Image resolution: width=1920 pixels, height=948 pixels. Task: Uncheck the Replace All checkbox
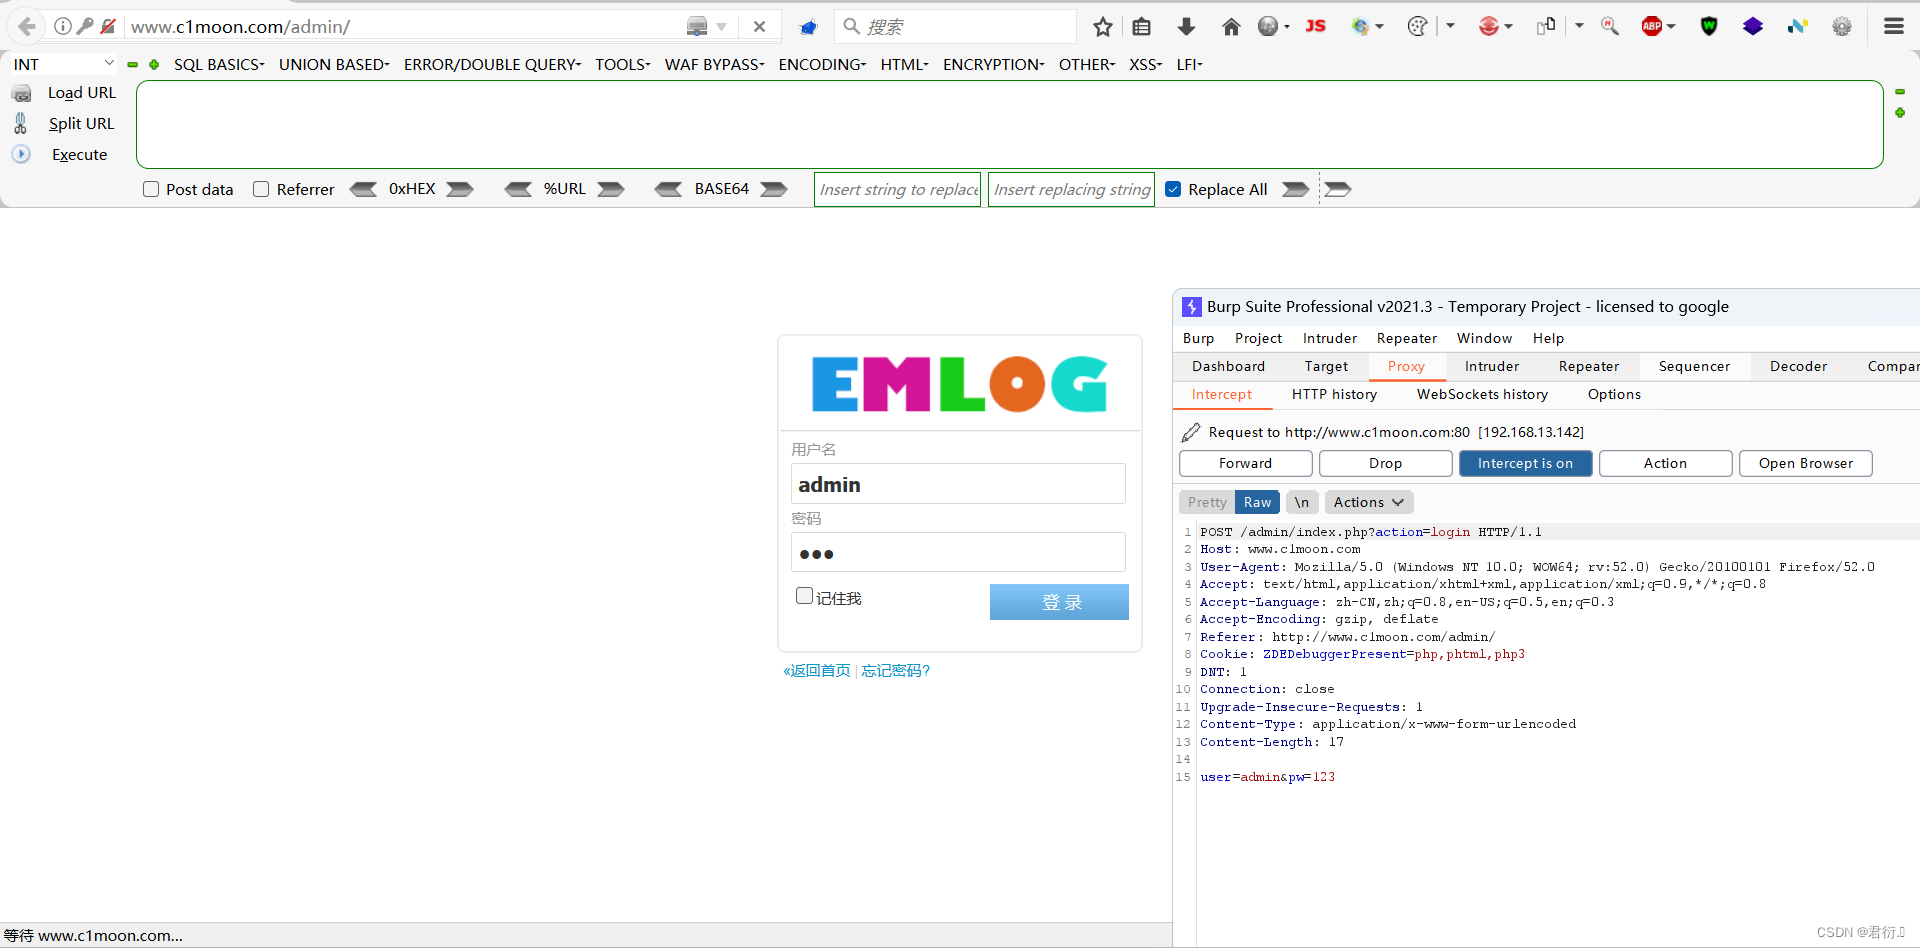click(1174, 189)
